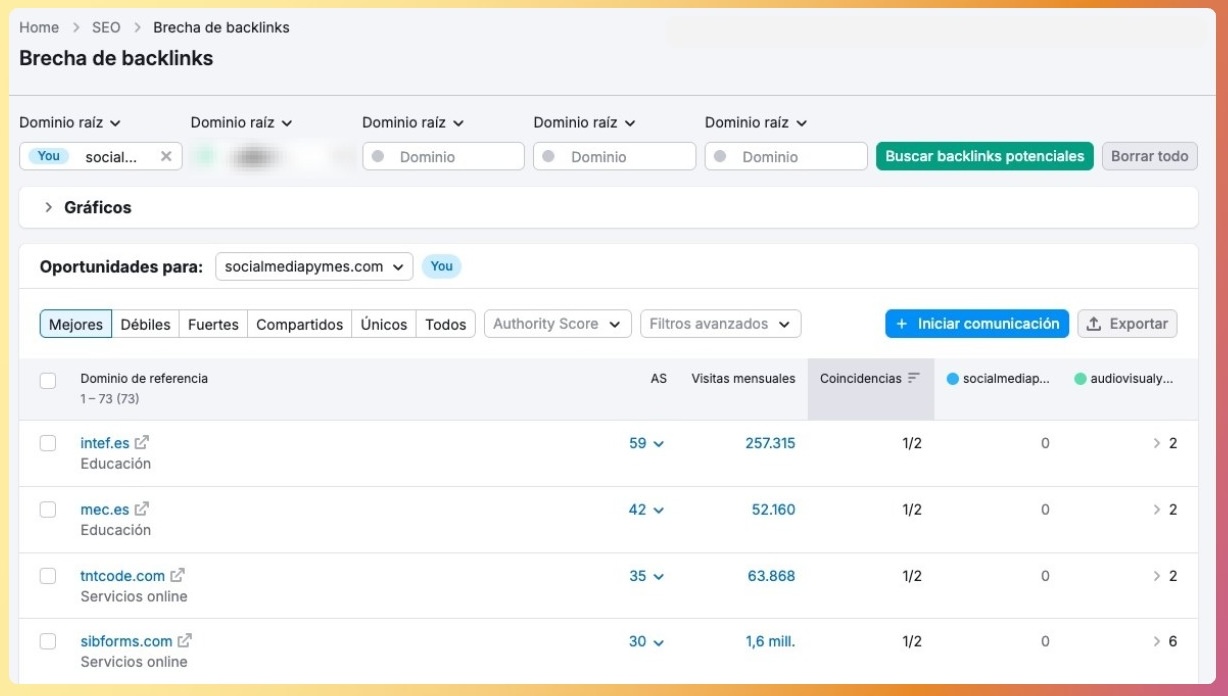Tick the checkbox for tntcode.com
This screenshot has height=696, width=1228.
click(x=48, y=576)
